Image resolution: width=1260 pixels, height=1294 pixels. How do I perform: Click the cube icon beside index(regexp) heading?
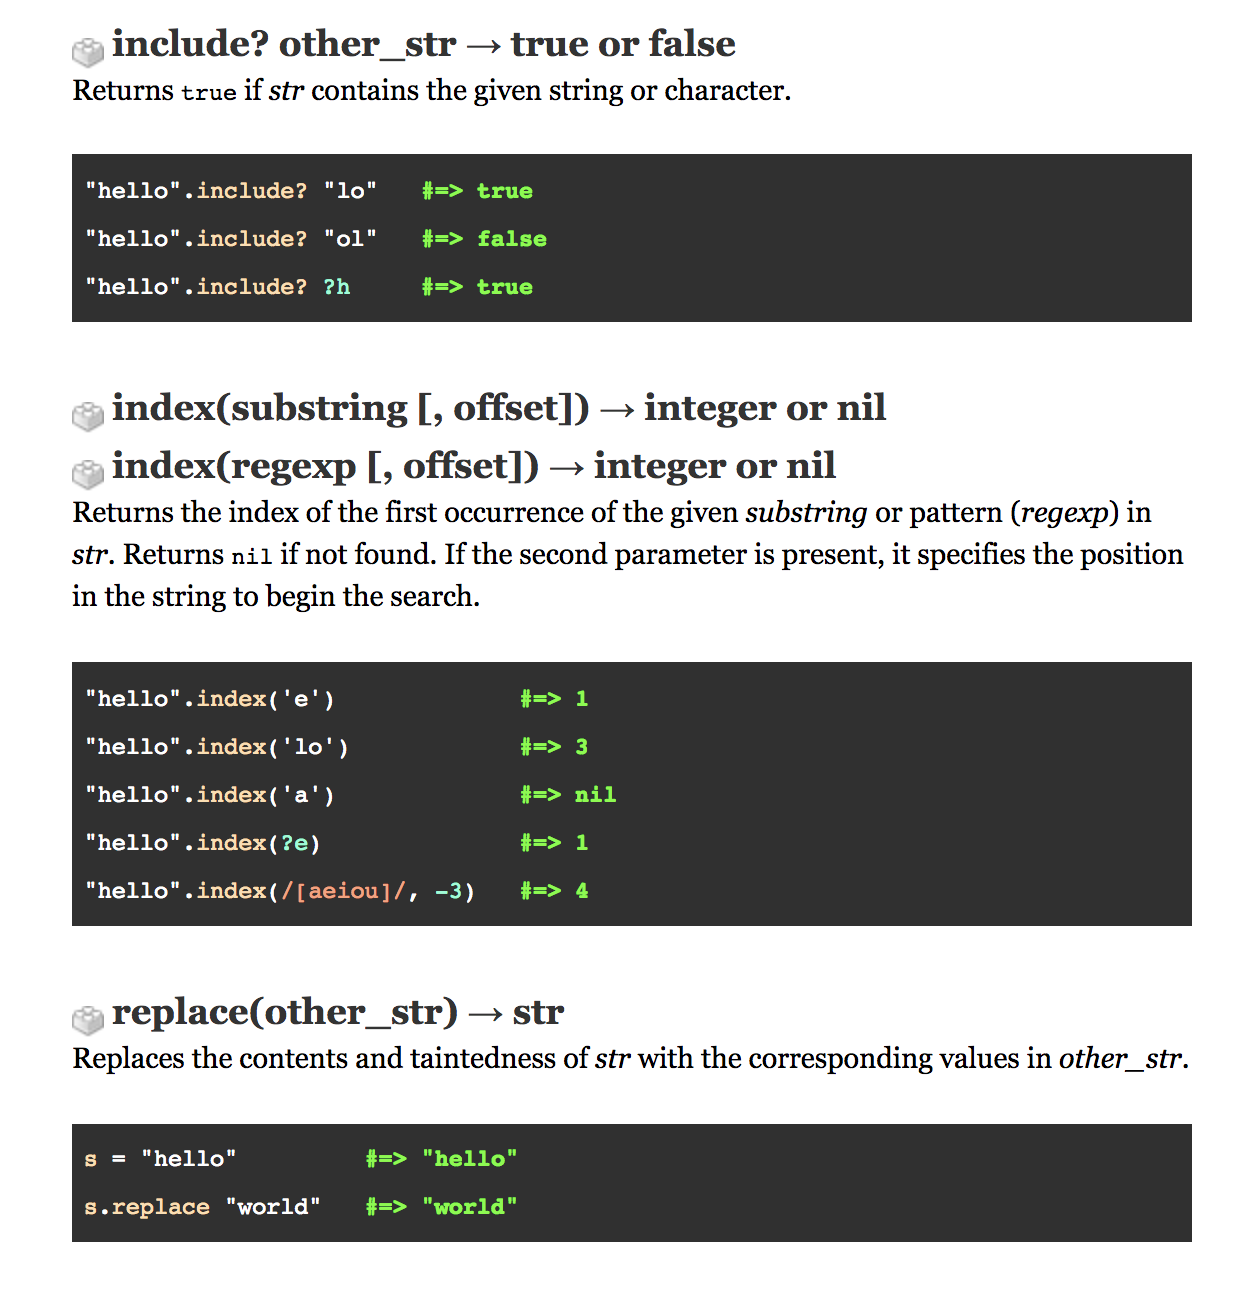(88, 473)
